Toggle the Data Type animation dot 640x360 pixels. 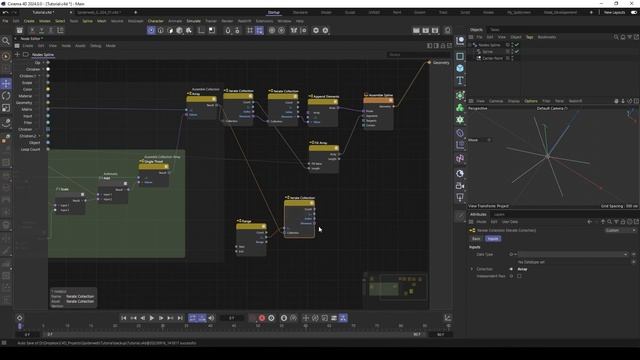click(x=511, y=254)
